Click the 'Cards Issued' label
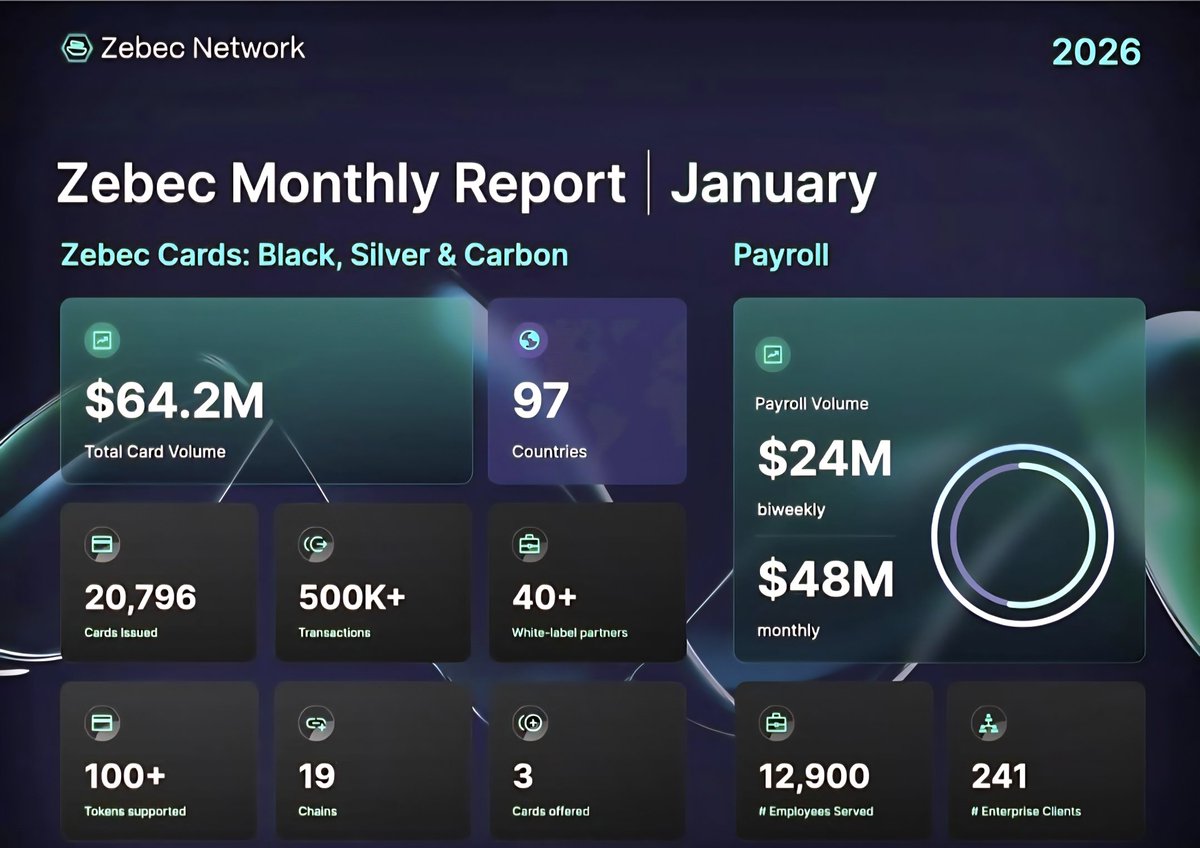Screen dimensions: 1200x848 (121, 633)
